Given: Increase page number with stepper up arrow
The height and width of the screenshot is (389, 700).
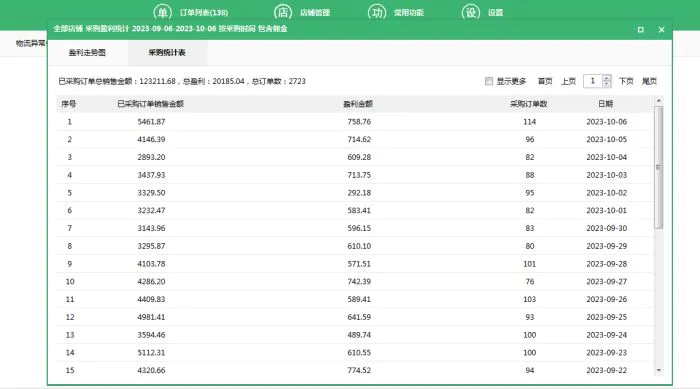Looking at the screenshot, I should 606,78.
